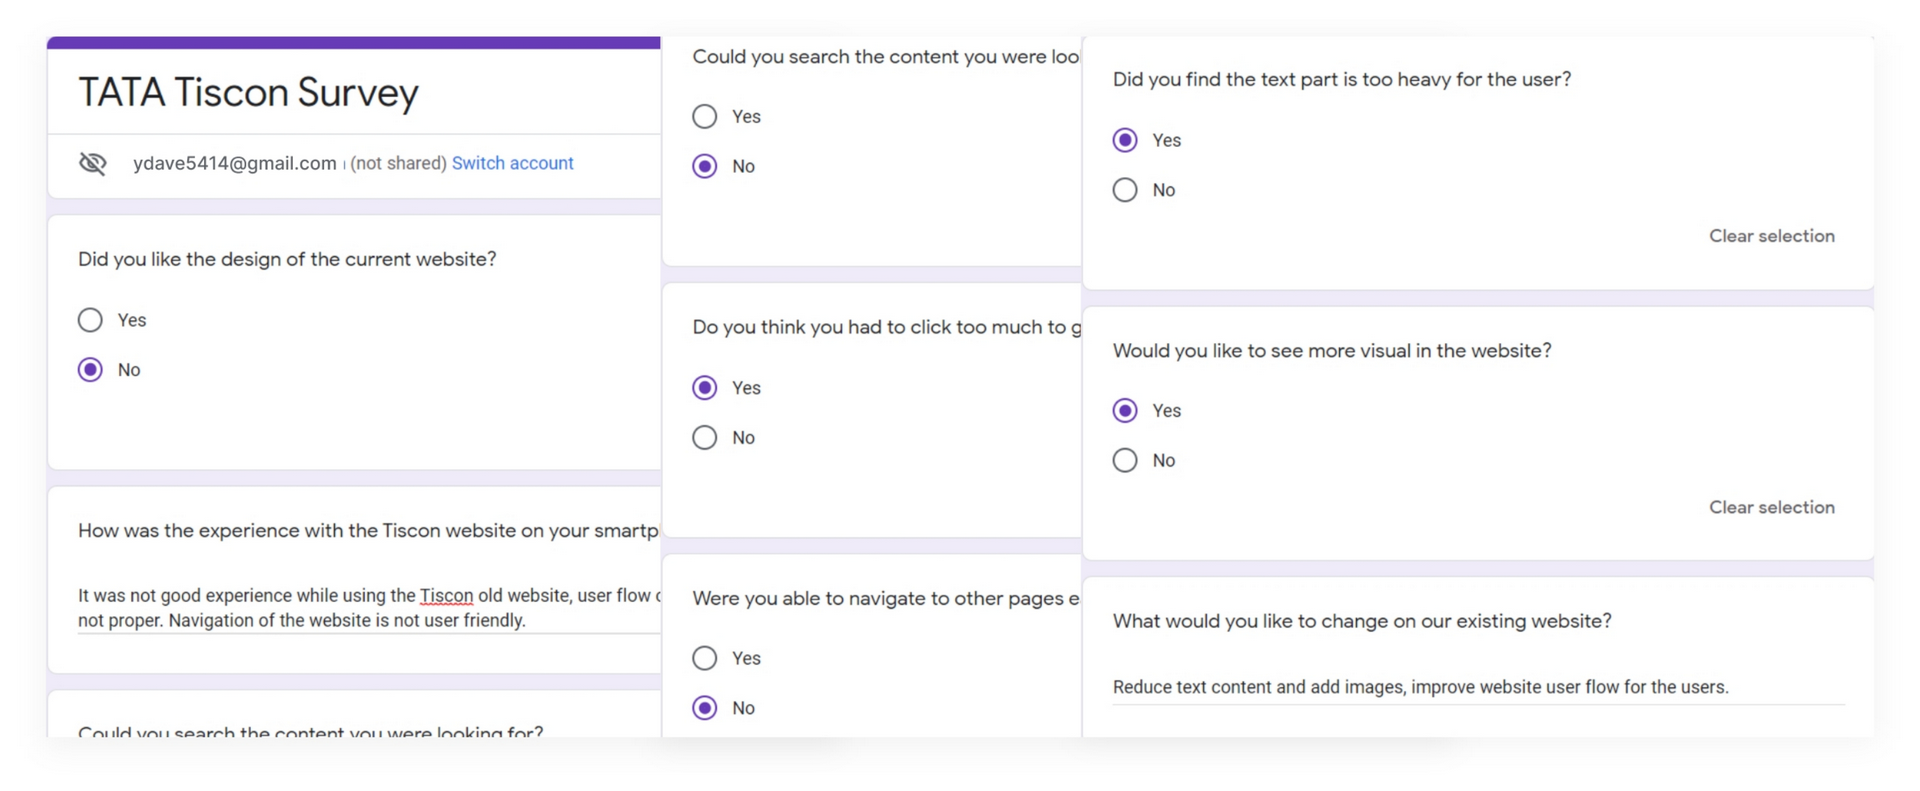Select Yes for navigating to other pages

tap(705, 658)
